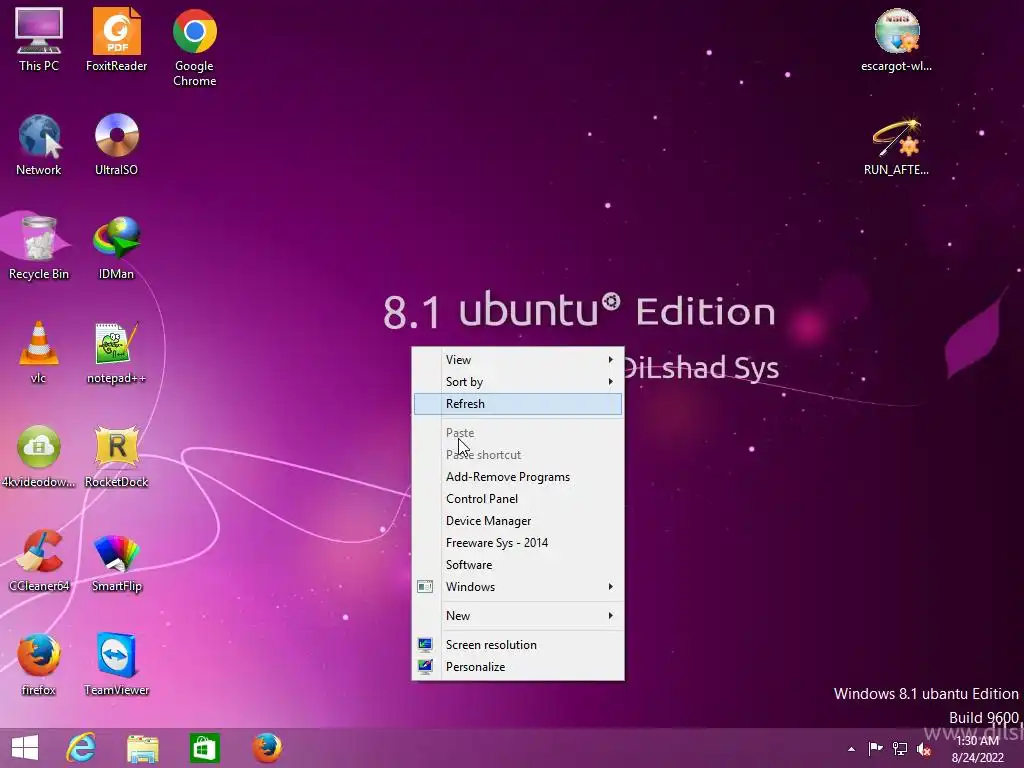Image resolution: width=1024 pixels, height=768 pixels.
Task: Select the IDMan desktop shortcut
Action: pos(116,248)
